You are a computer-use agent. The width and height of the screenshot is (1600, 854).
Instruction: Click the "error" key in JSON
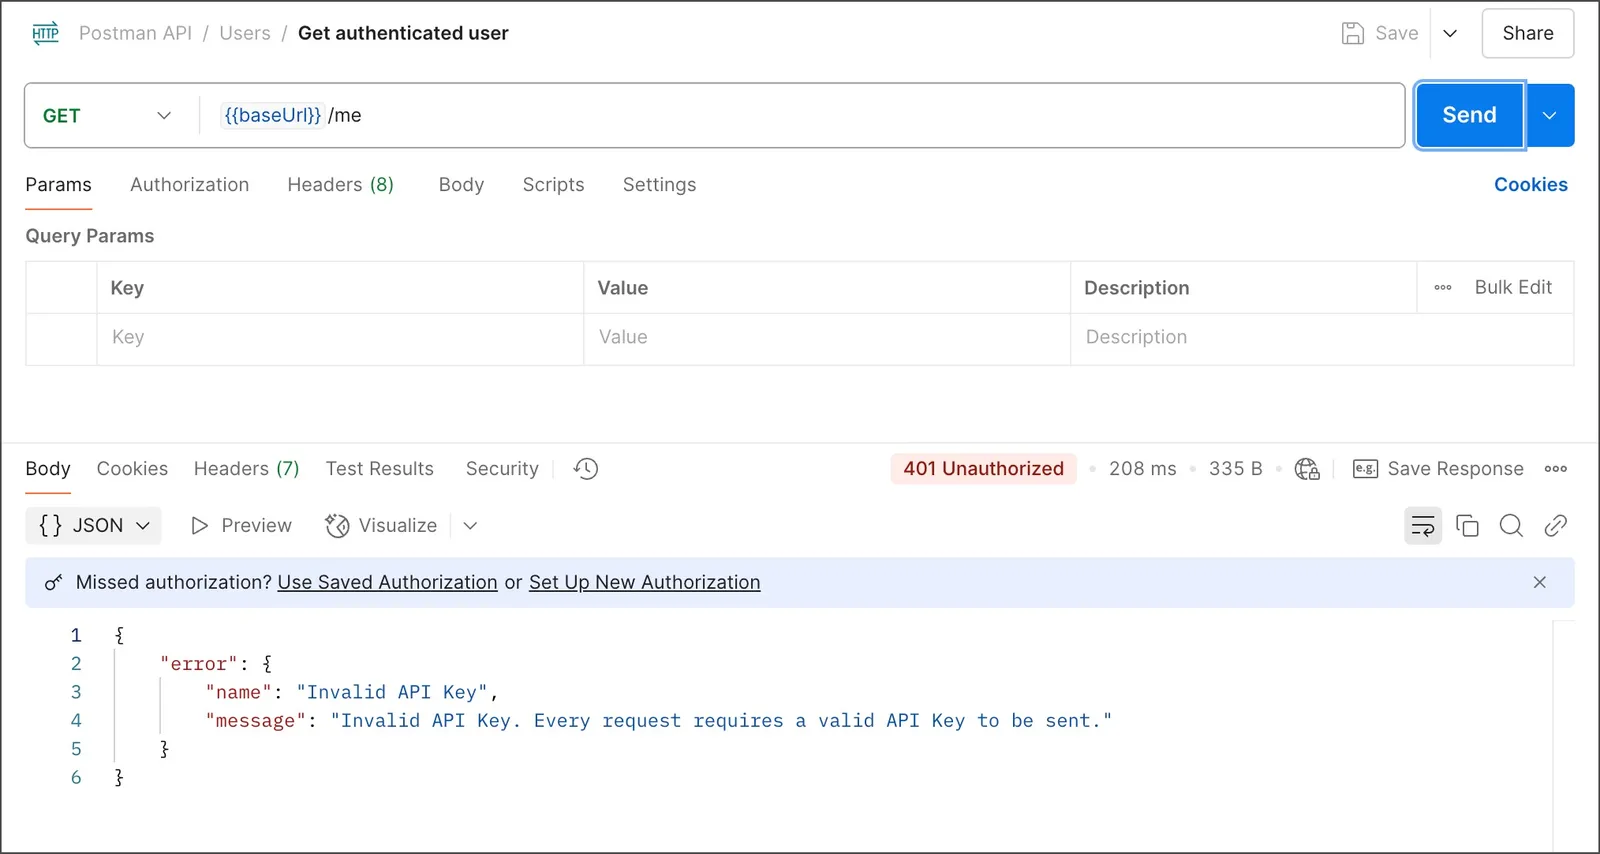(x=199, y=664)
